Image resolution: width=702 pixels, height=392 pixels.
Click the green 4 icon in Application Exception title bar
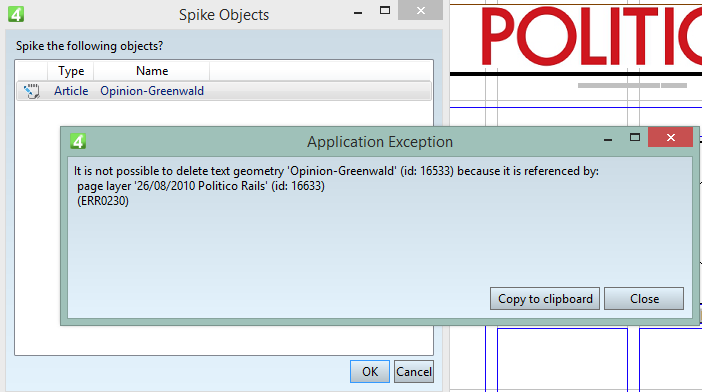click(78, 141)
